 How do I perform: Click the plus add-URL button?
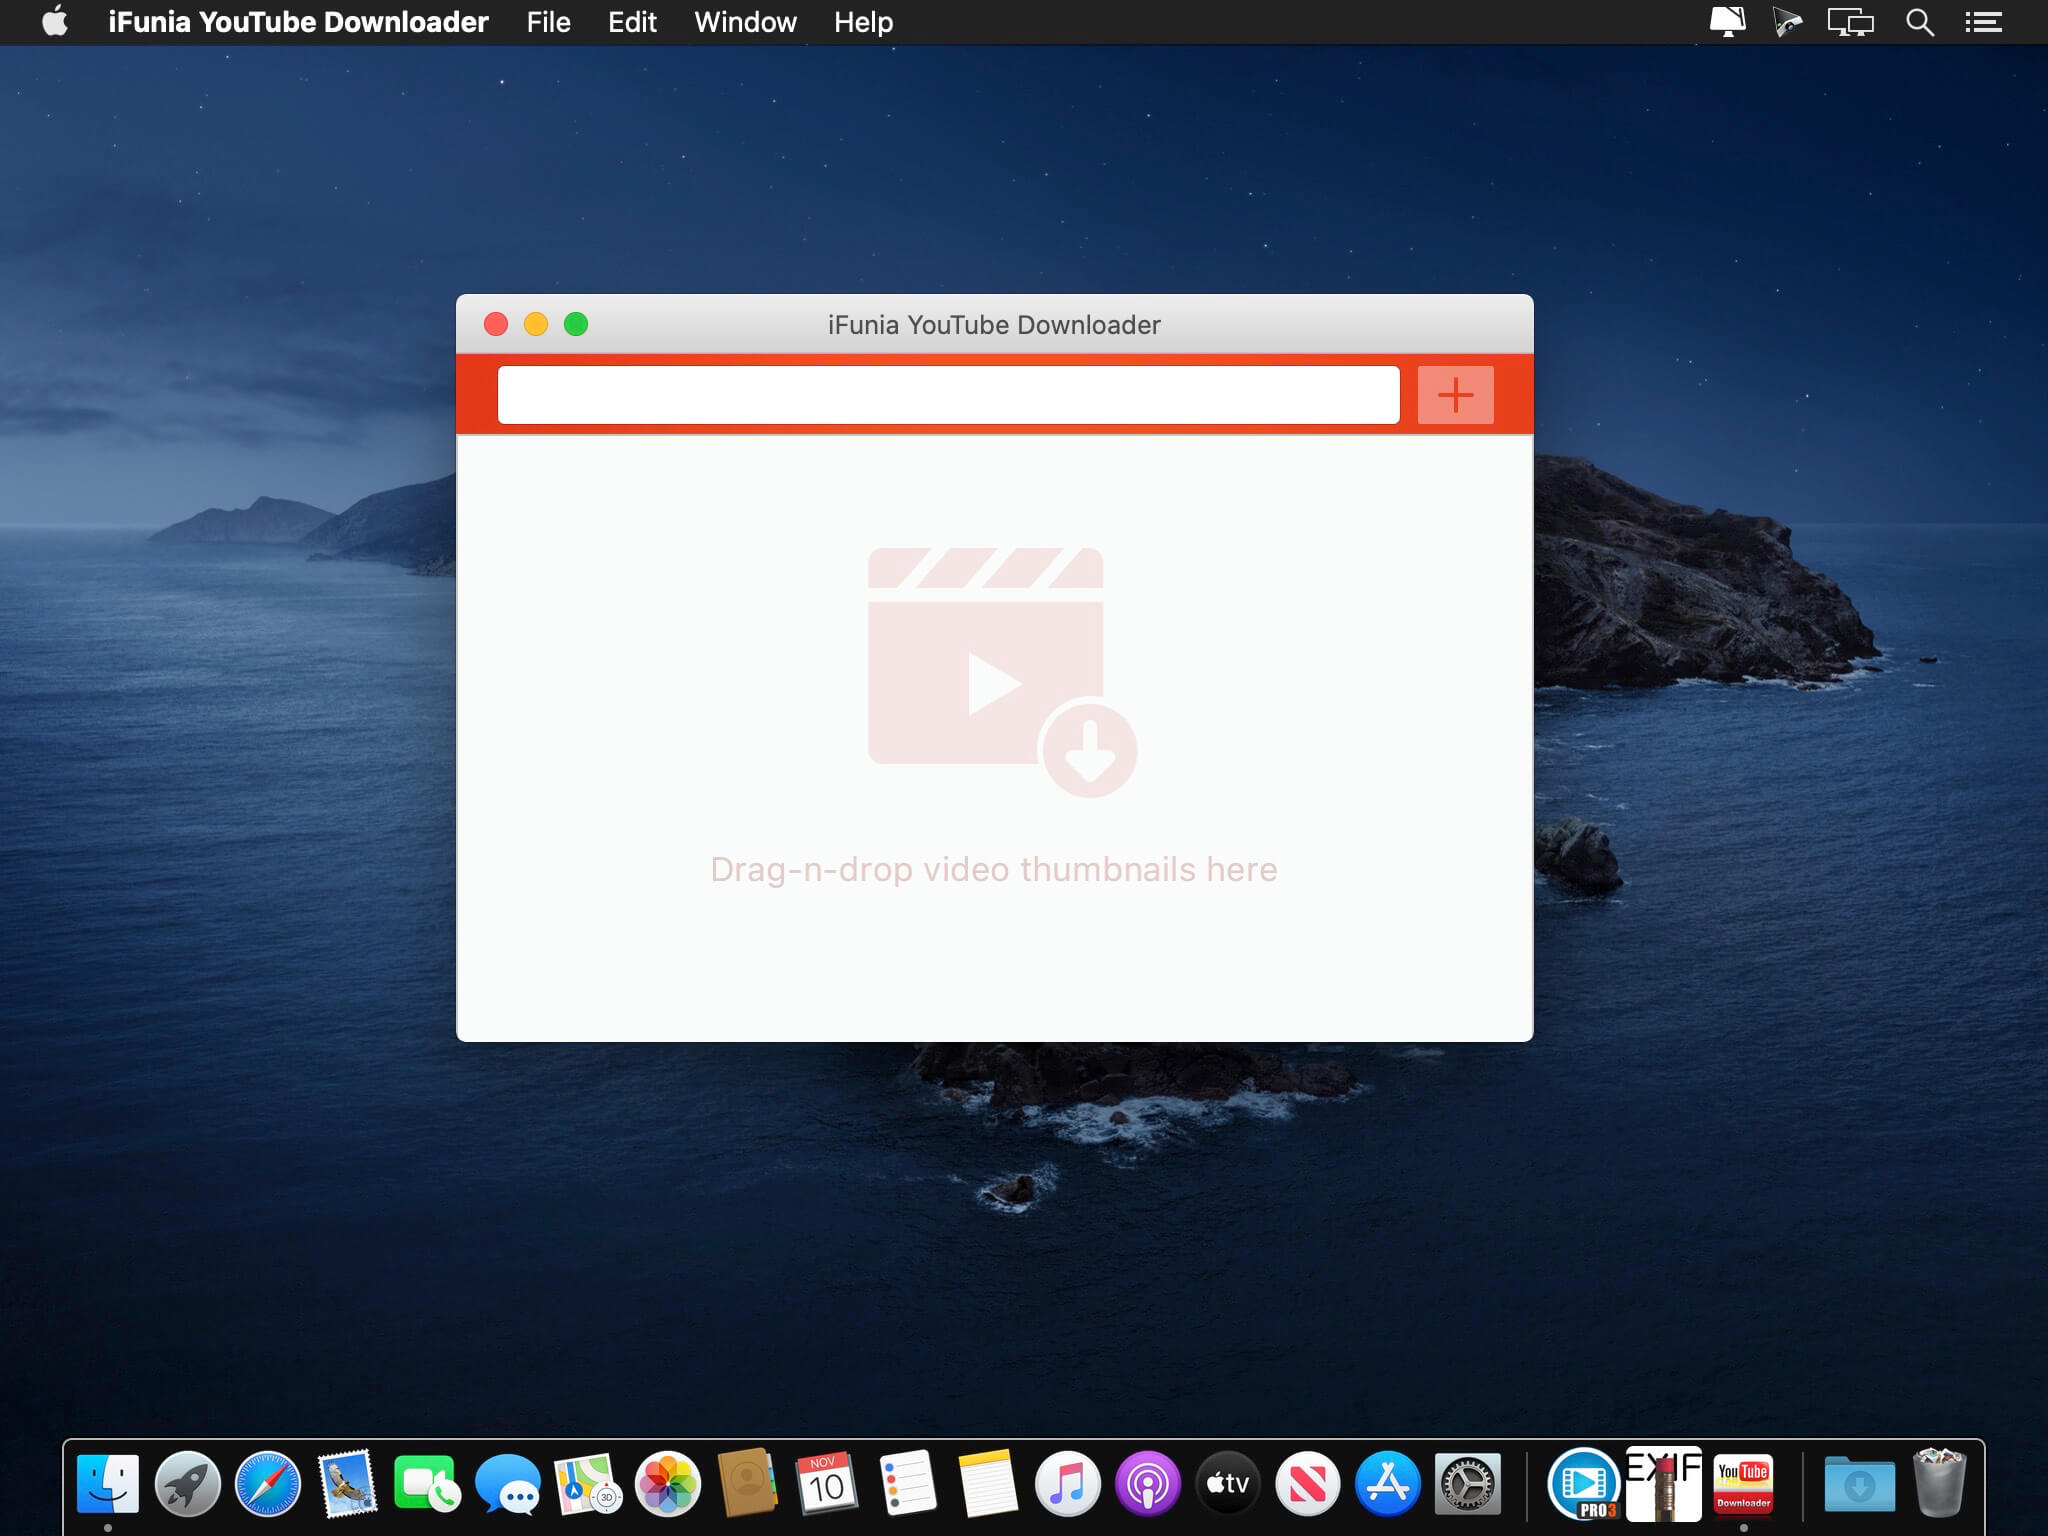(1455, 395)
